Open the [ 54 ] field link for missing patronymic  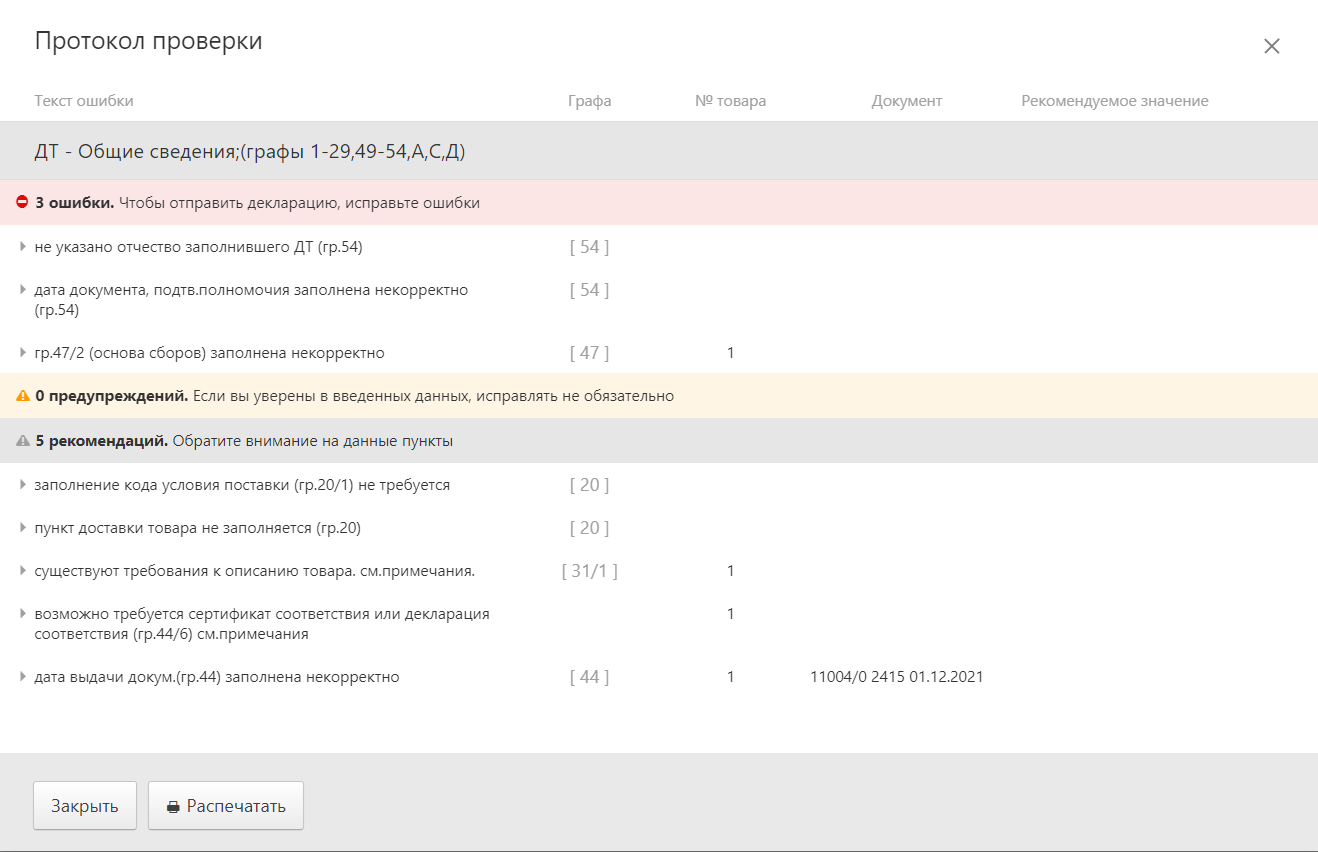pyautogui.click(x=589, y=247)
